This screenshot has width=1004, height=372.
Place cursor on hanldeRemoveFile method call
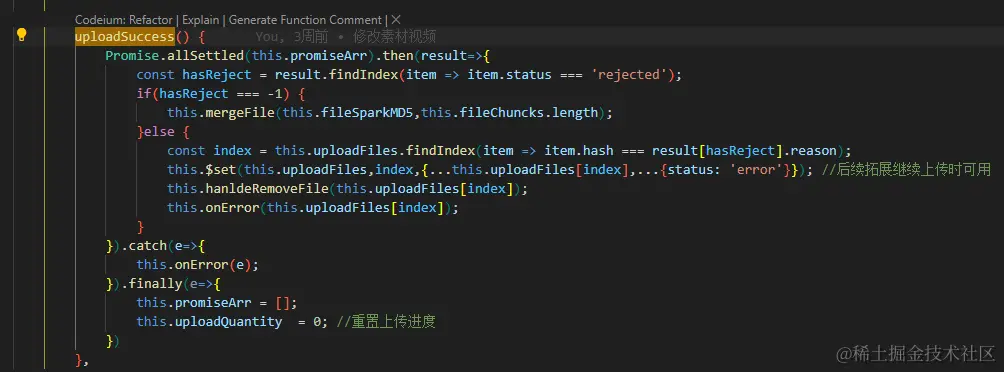pyautogui.click(x=267, y=189)
